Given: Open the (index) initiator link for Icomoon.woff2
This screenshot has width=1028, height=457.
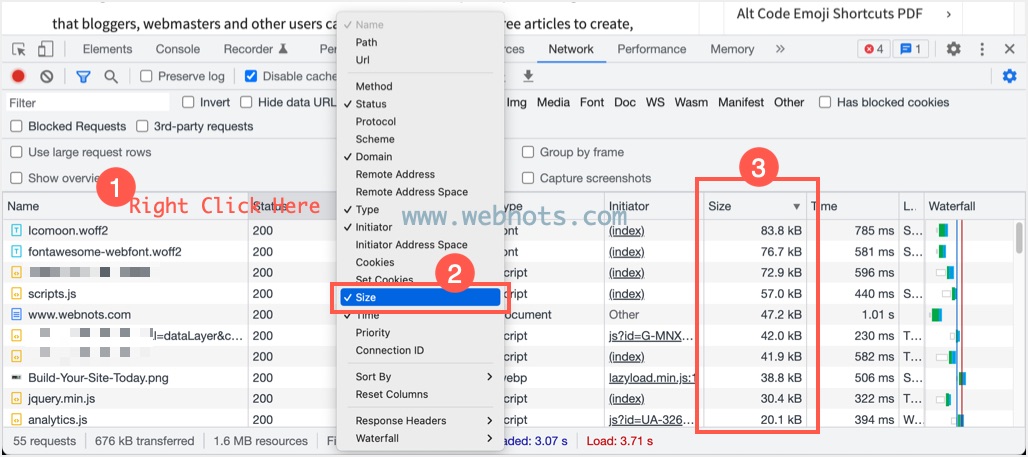Looking at the screenshot, I should coord(626,231).
